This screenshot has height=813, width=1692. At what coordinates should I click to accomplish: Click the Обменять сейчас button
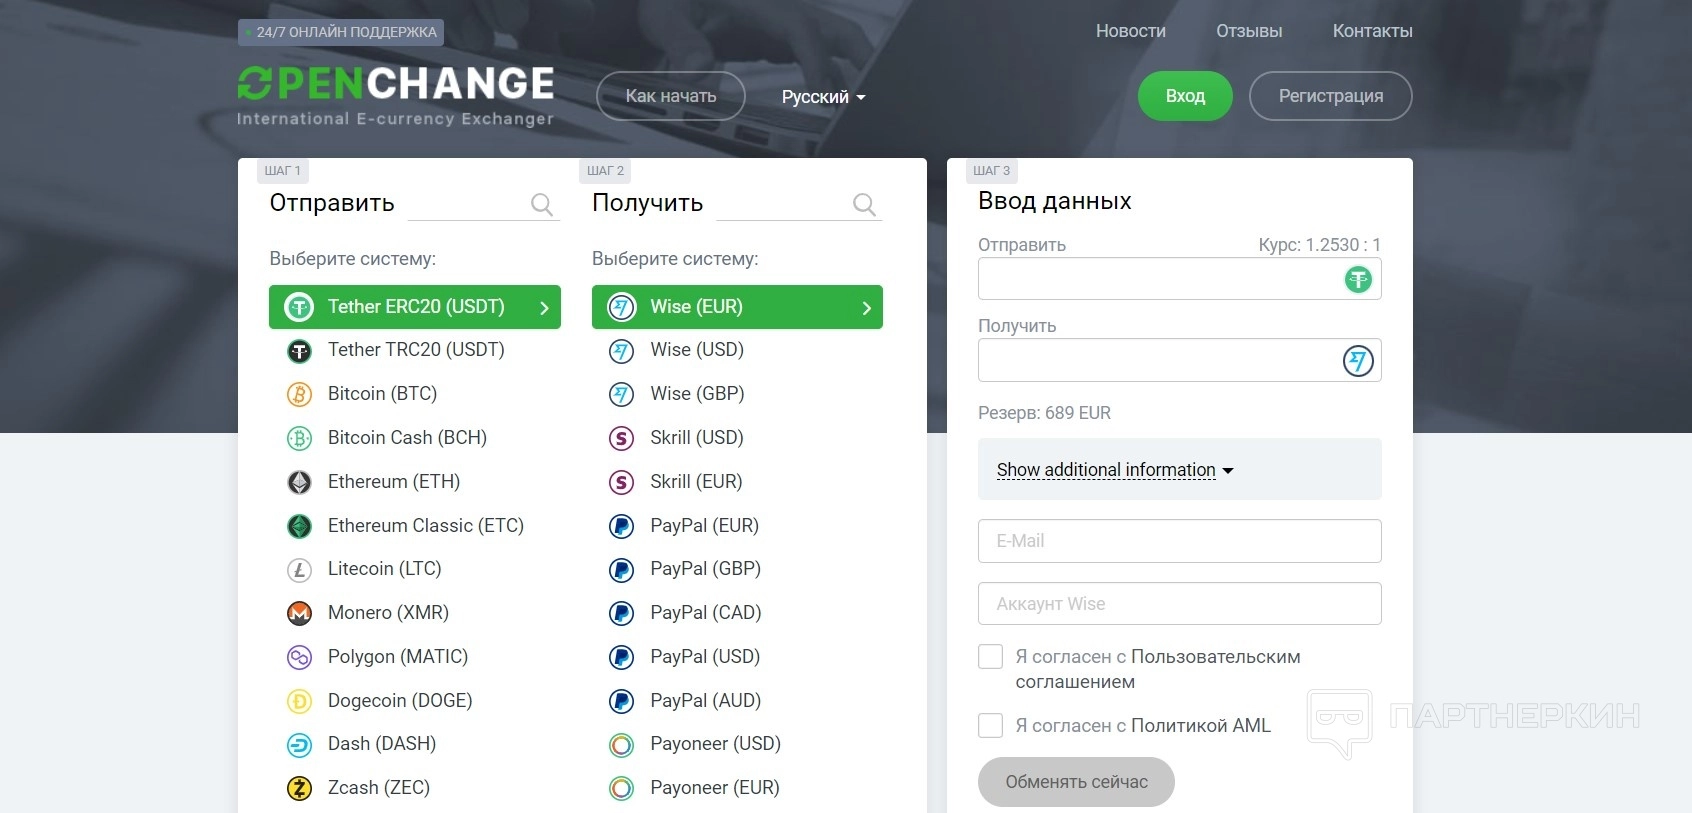click(1076, 782)
